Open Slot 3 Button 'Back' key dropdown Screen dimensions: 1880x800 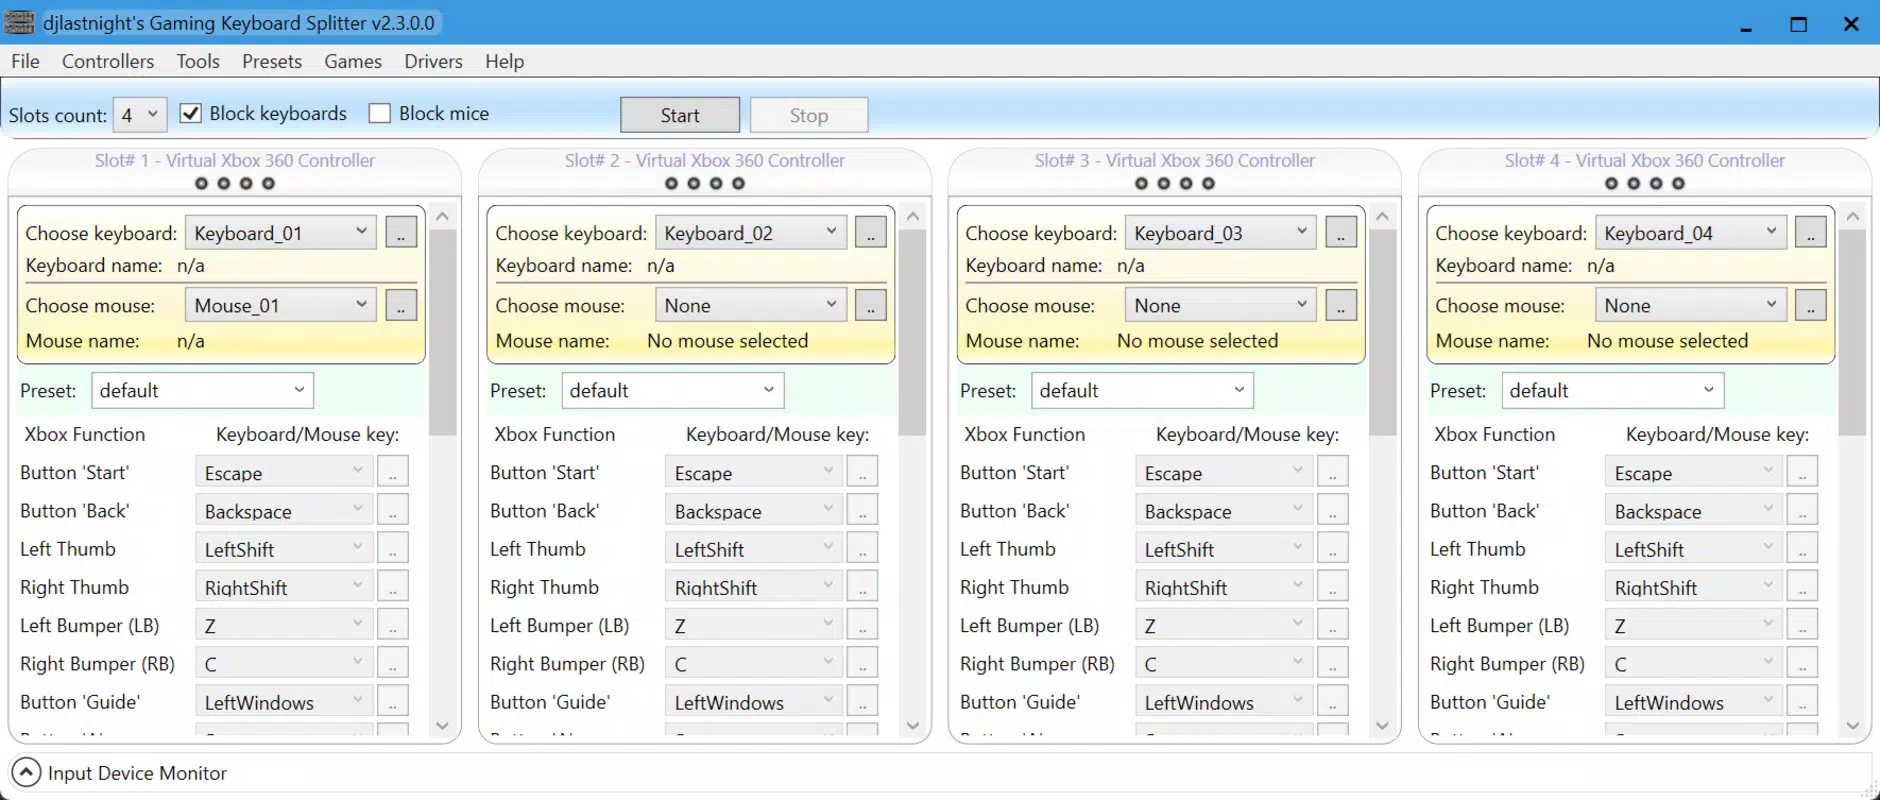coord(1224,510)
